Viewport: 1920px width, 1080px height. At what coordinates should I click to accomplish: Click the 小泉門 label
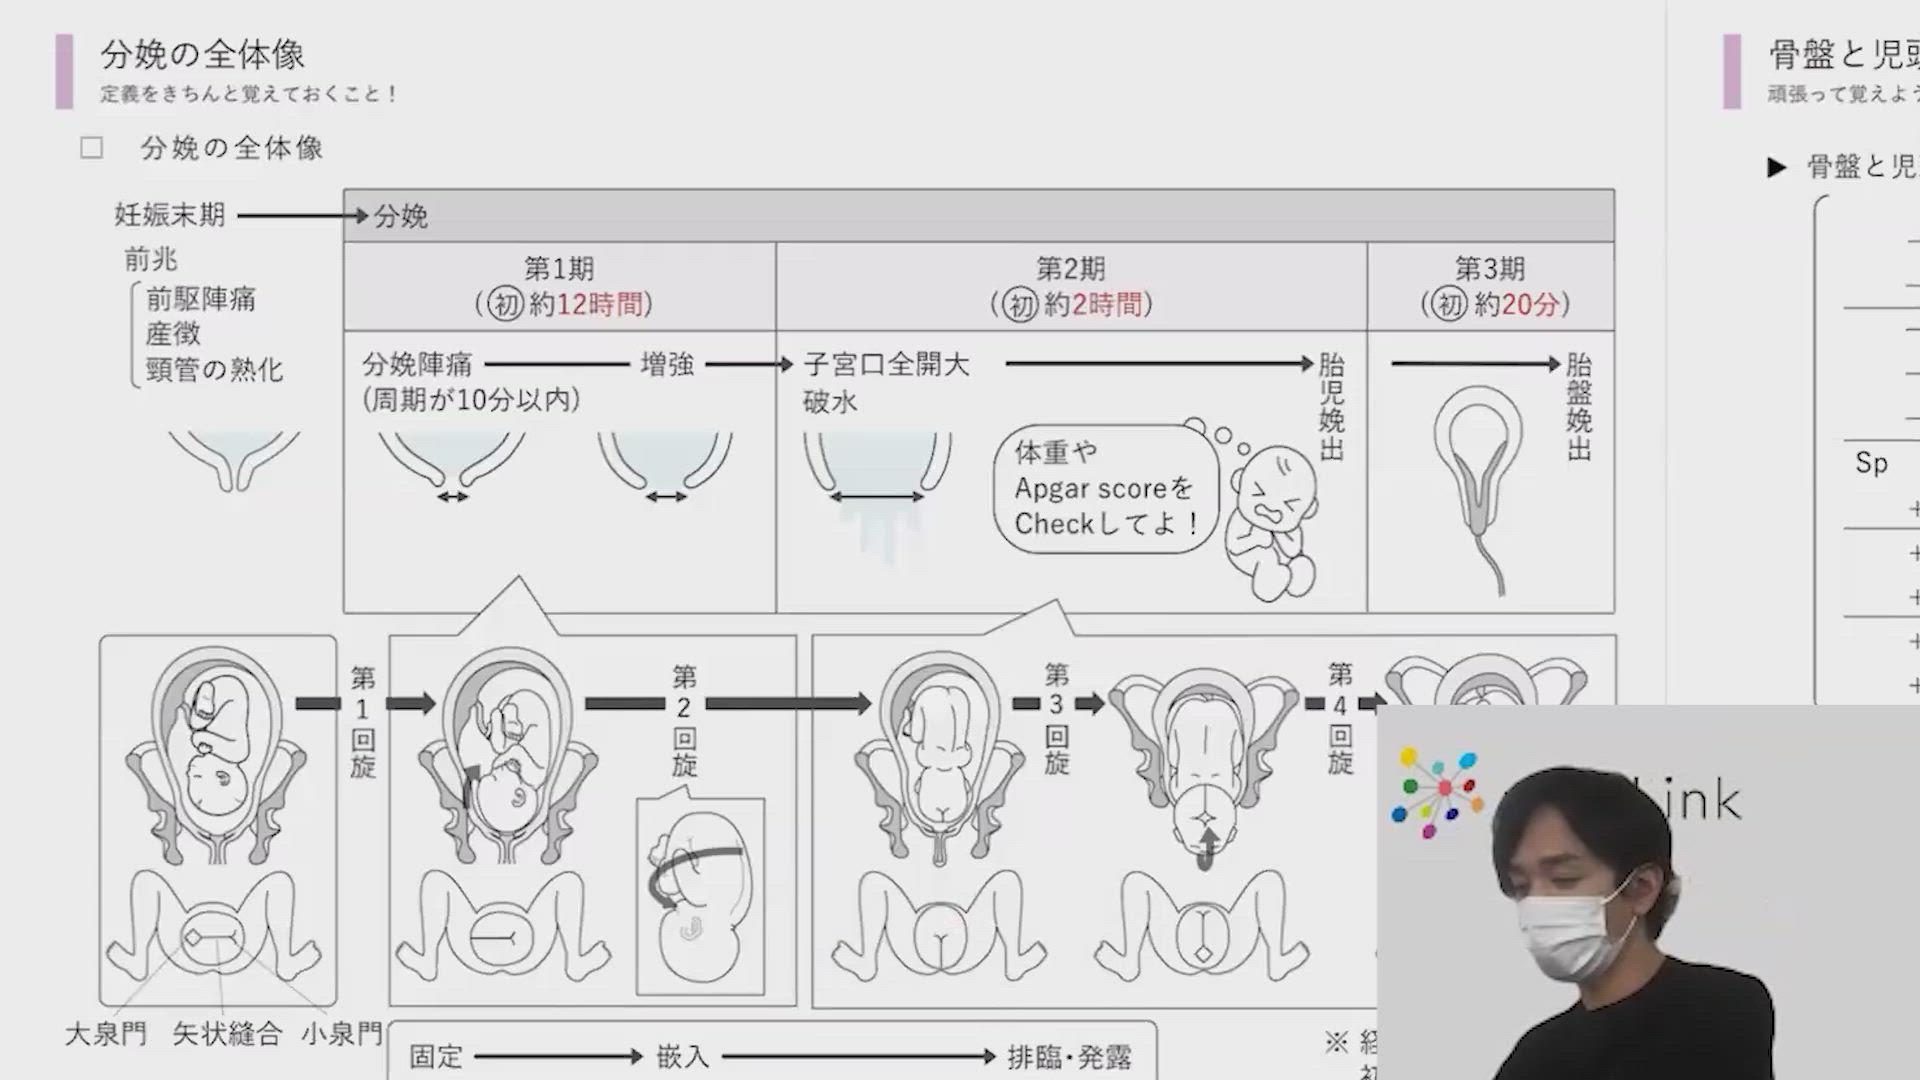(x=342, y=1034)
